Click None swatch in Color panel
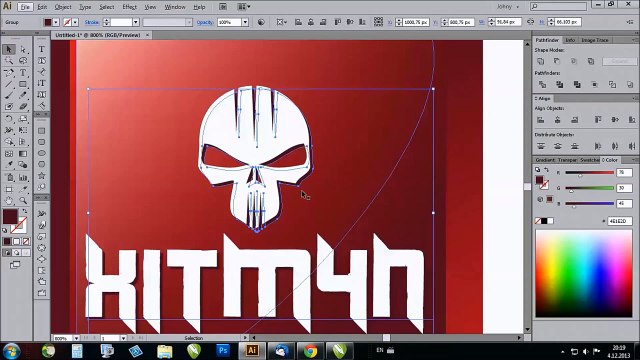Screen dimensions: 640x360 pyautogui.click(x=538, y=221)
